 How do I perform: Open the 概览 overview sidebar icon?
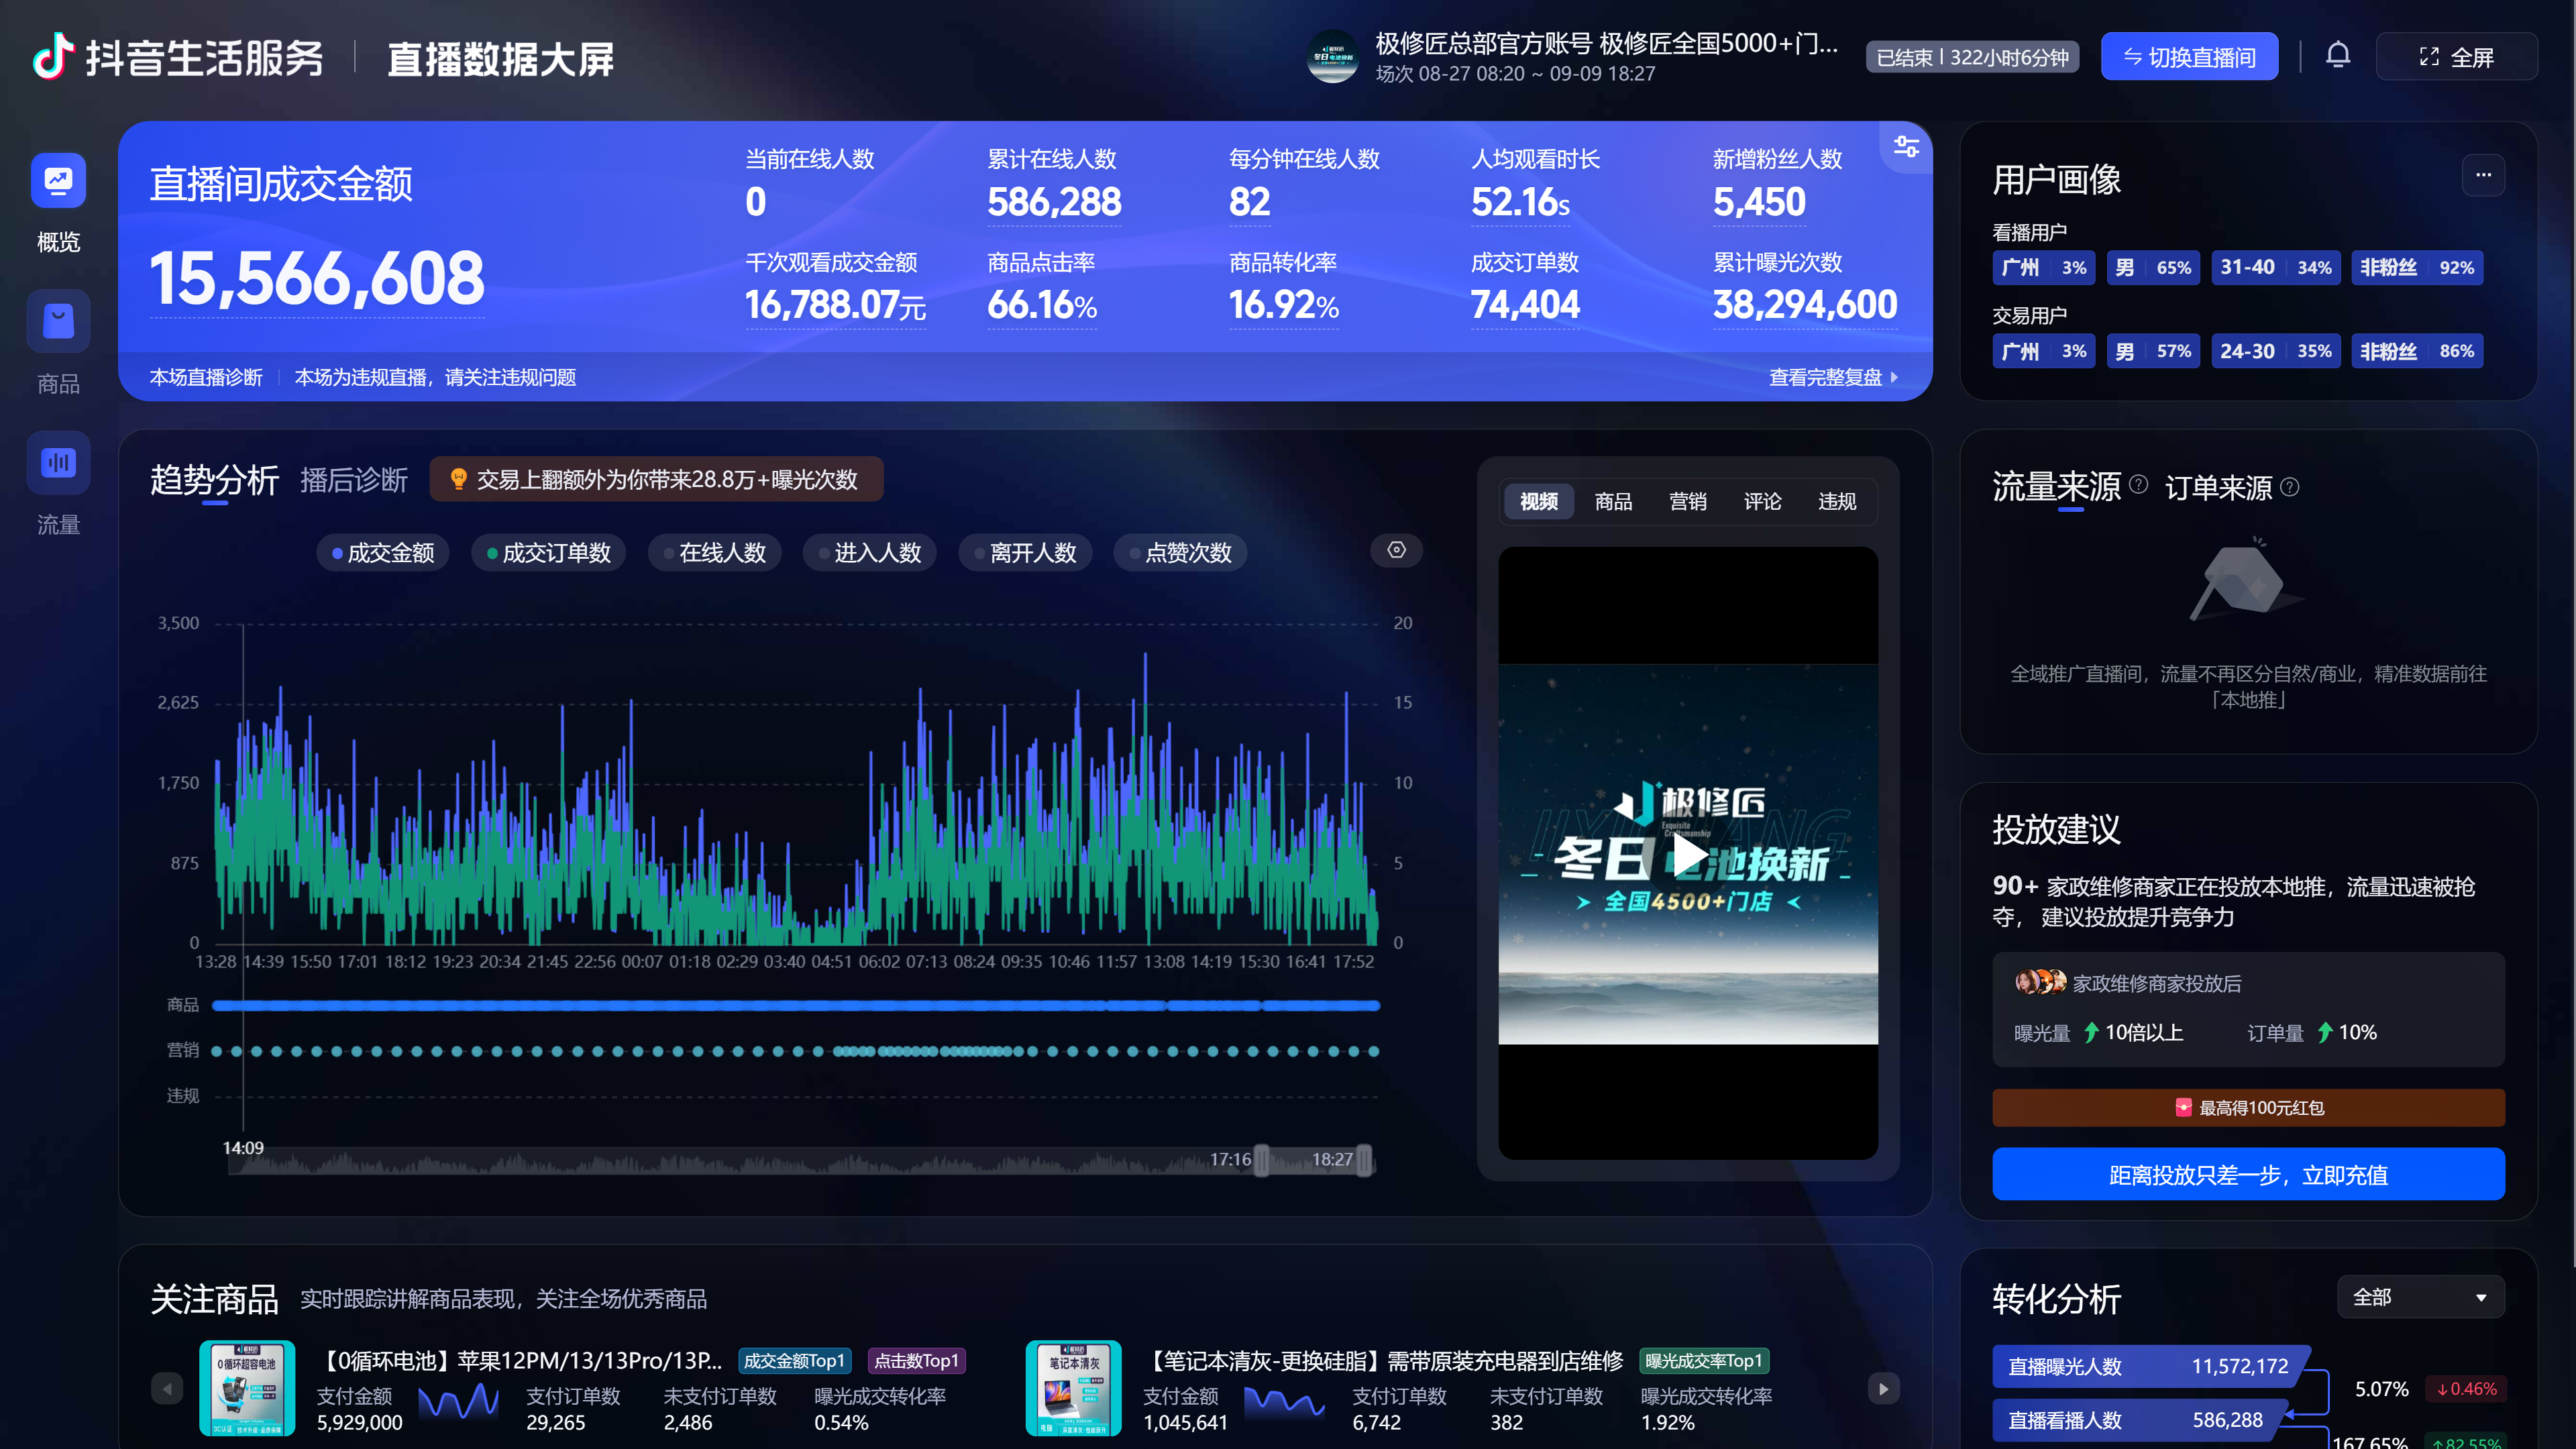pyautogui.click(x=58, y=181)
